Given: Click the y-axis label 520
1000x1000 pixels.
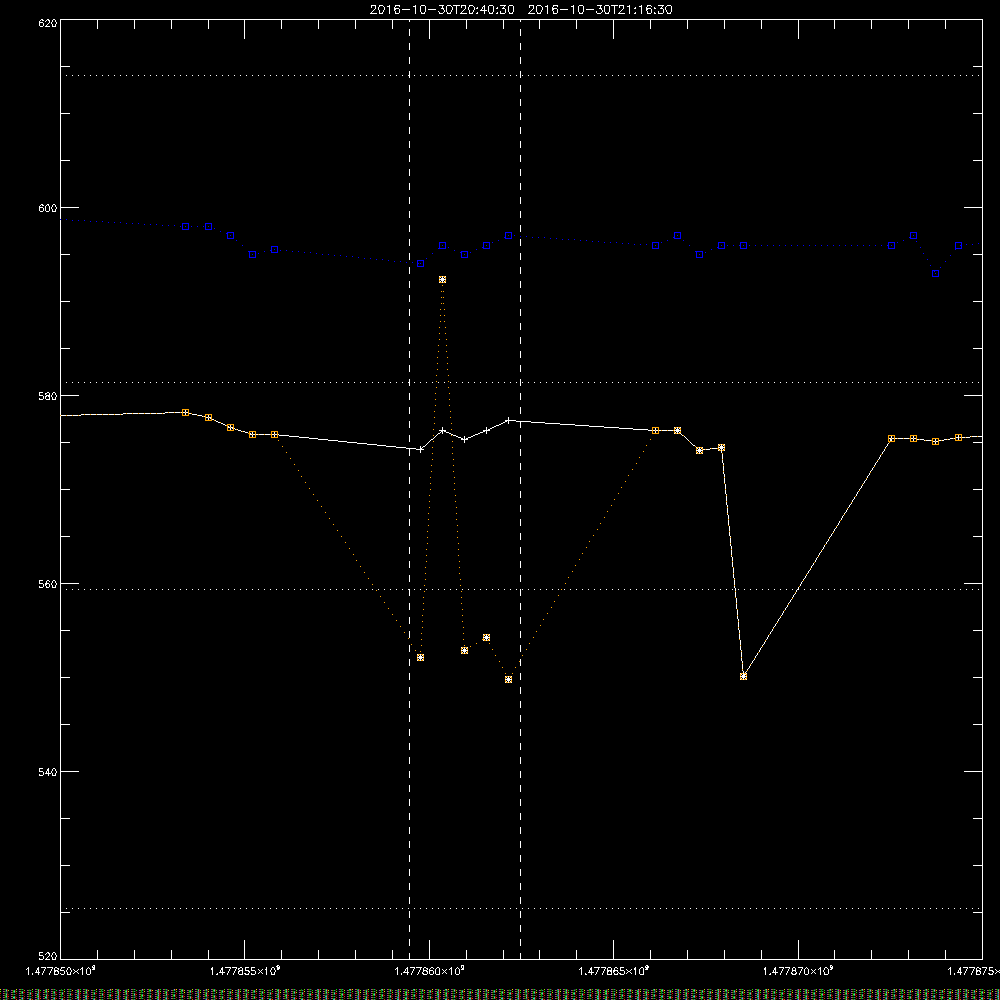Looking at the screenshot, I should (x=48, y=956).
